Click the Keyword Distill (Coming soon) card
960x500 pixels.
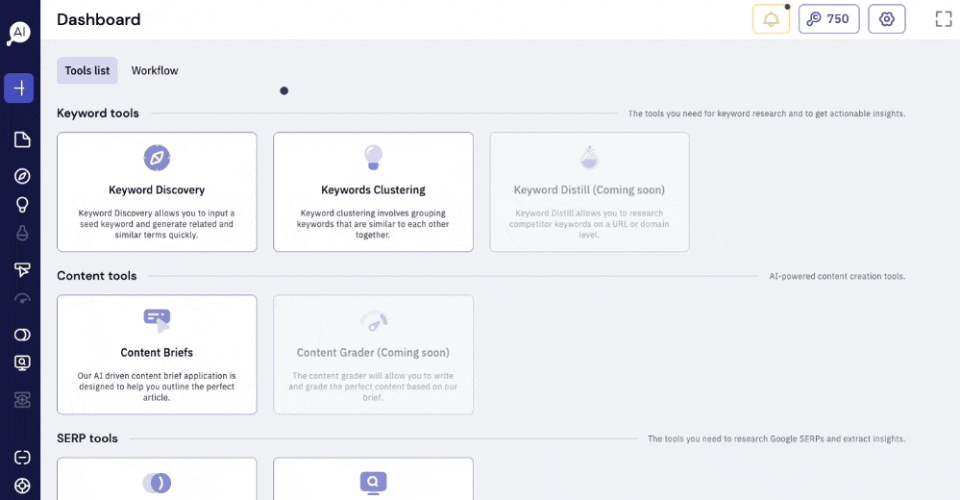tap(589, 192)
